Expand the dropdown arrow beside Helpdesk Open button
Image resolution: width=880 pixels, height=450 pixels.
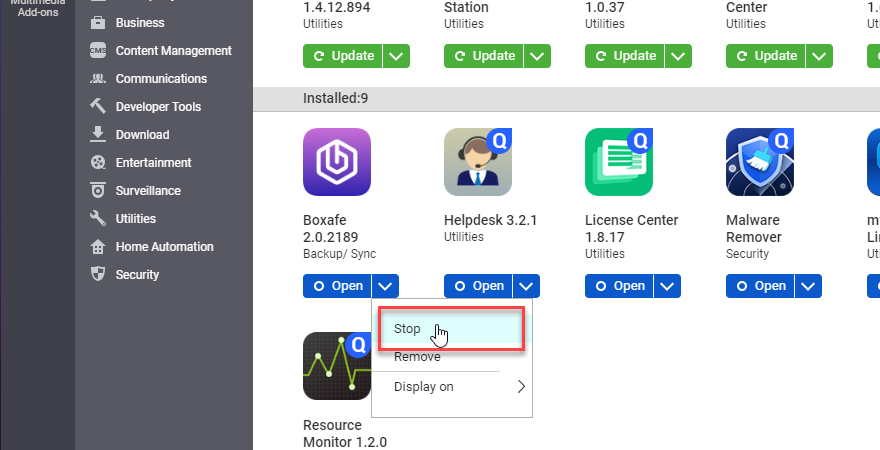(527, 286)
